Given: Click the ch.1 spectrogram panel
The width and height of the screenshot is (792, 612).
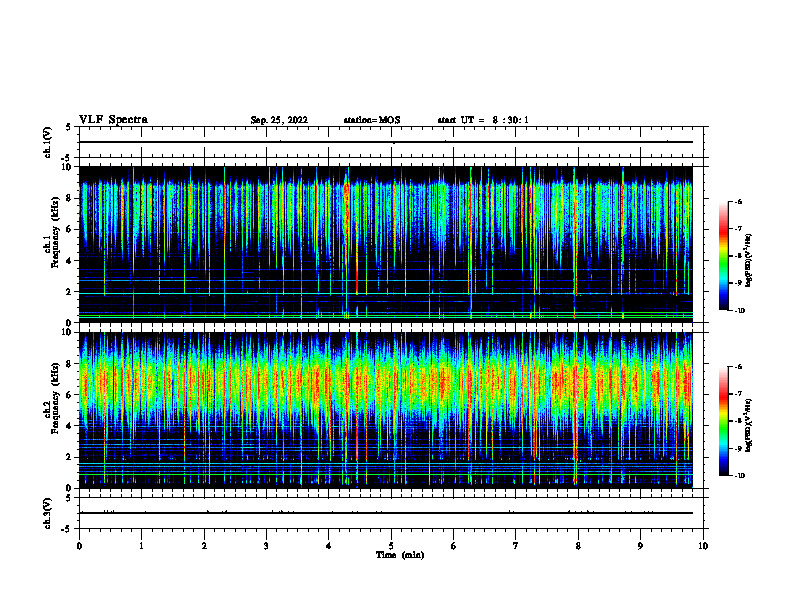Looking at the screenshot, I should [x=386, y=244].
